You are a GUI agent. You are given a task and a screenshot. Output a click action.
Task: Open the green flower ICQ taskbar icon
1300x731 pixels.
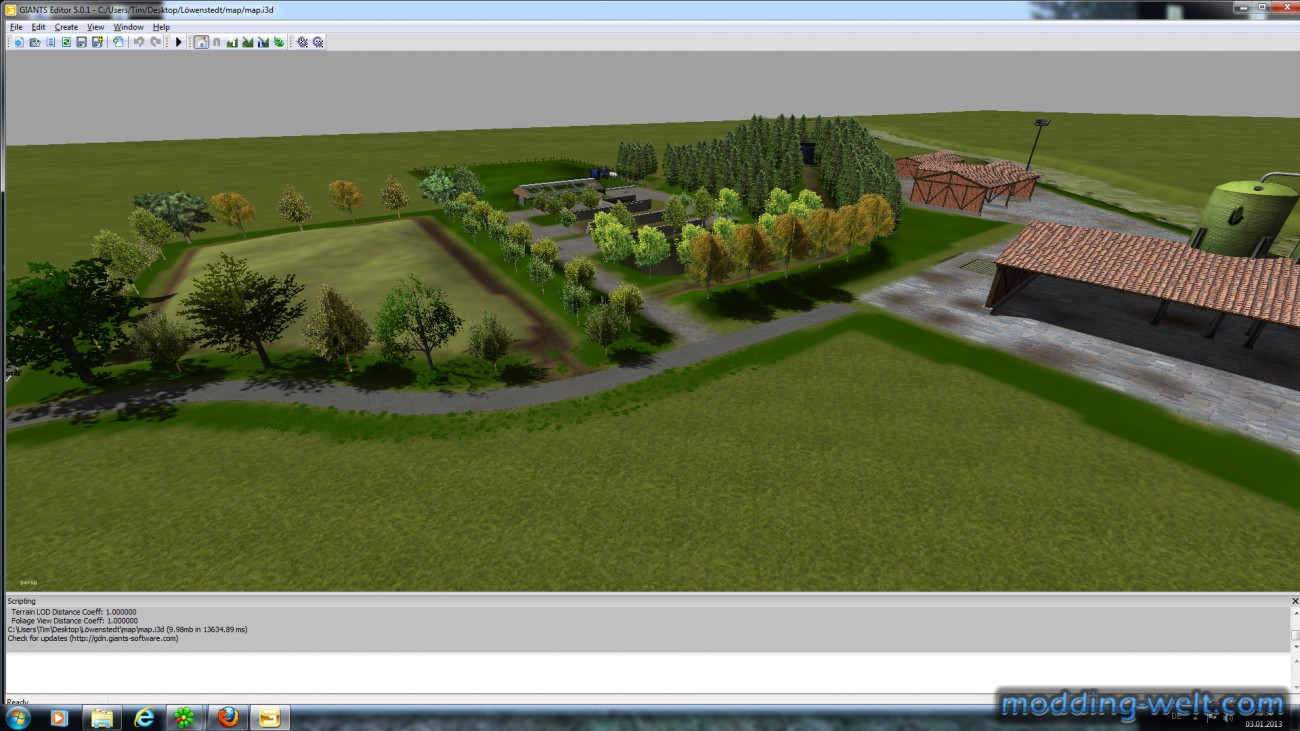(x=185, y=717)
